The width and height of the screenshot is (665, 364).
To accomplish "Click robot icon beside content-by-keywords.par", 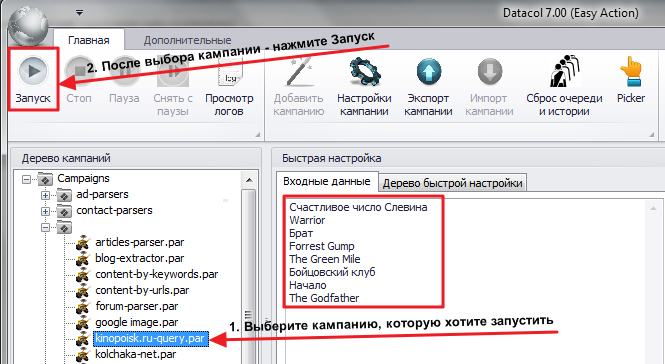I will click(x=83, y=275).
